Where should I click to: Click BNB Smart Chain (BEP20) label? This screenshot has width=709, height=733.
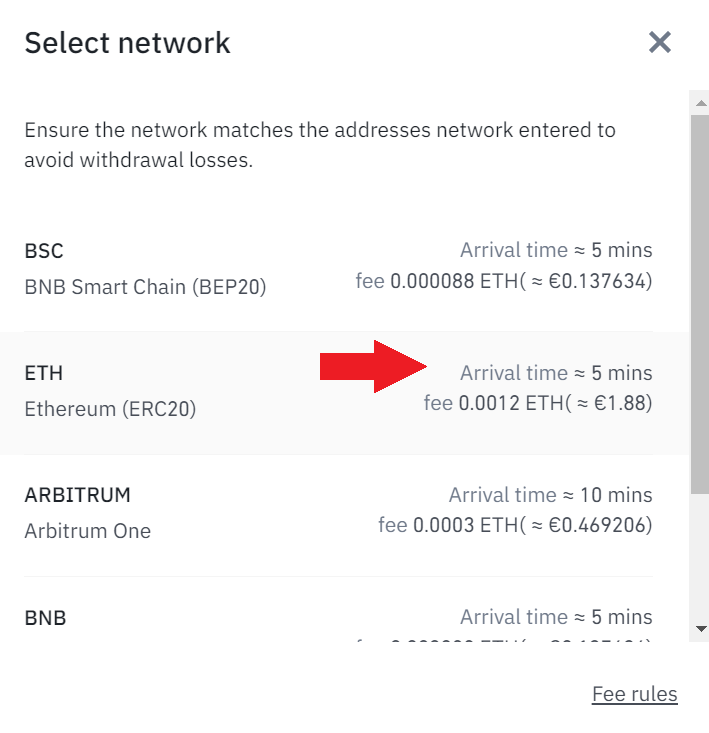[x=145, y=287]
